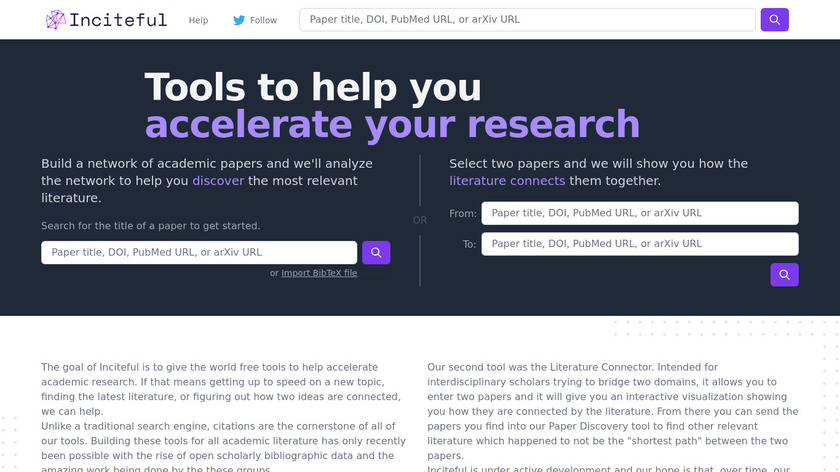The image size is (840, 472).
Task: Click the 'Tools to help you' heading
Action: (313, 88)
